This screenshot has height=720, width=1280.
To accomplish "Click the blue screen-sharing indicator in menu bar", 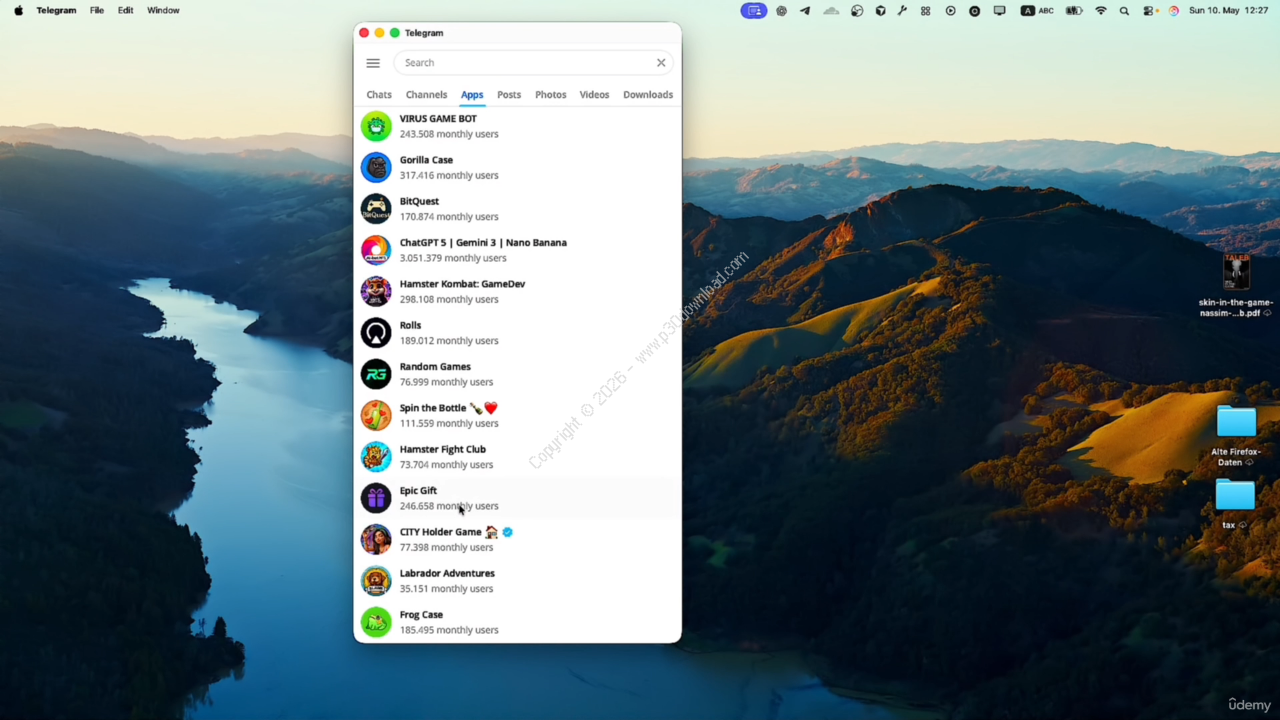I will coord(754,11).
